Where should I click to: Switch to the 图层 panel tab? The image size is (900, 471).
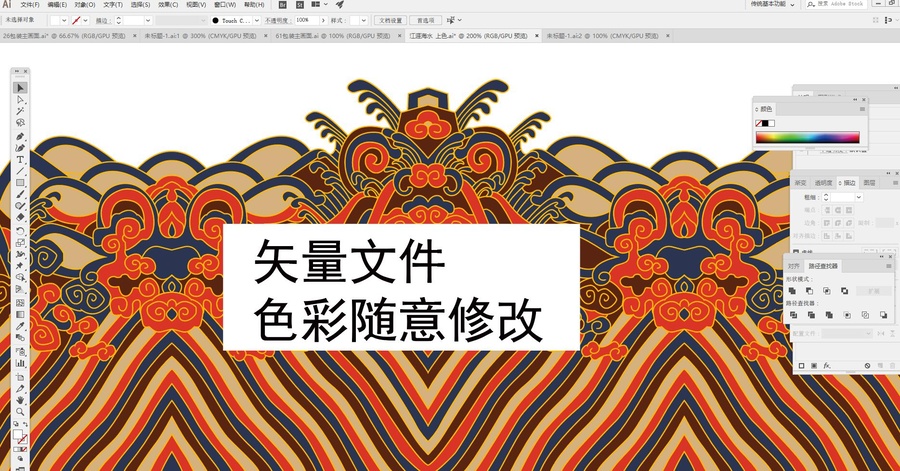(870, 183)
